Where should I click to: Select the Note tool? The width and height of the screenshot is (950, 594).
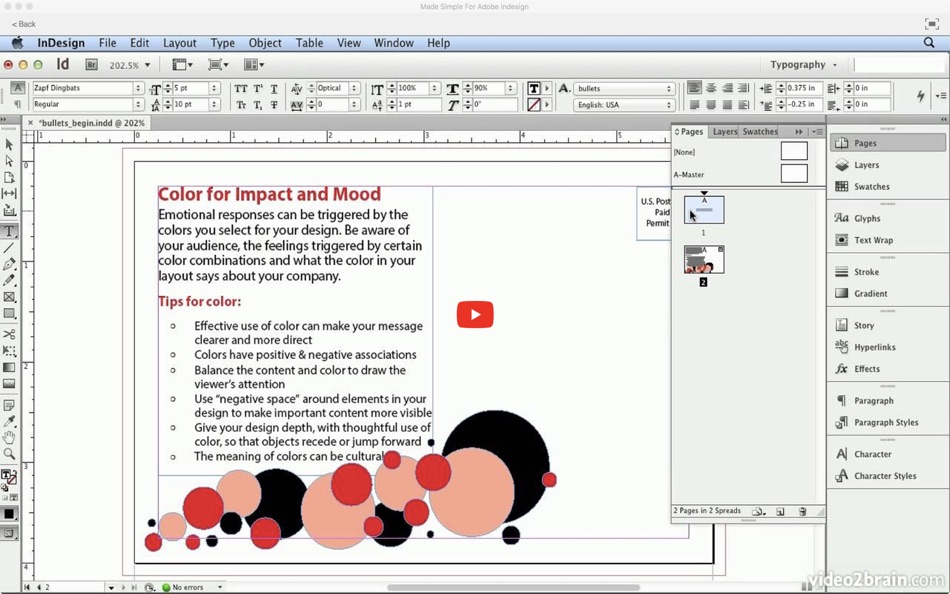(9, 405)
